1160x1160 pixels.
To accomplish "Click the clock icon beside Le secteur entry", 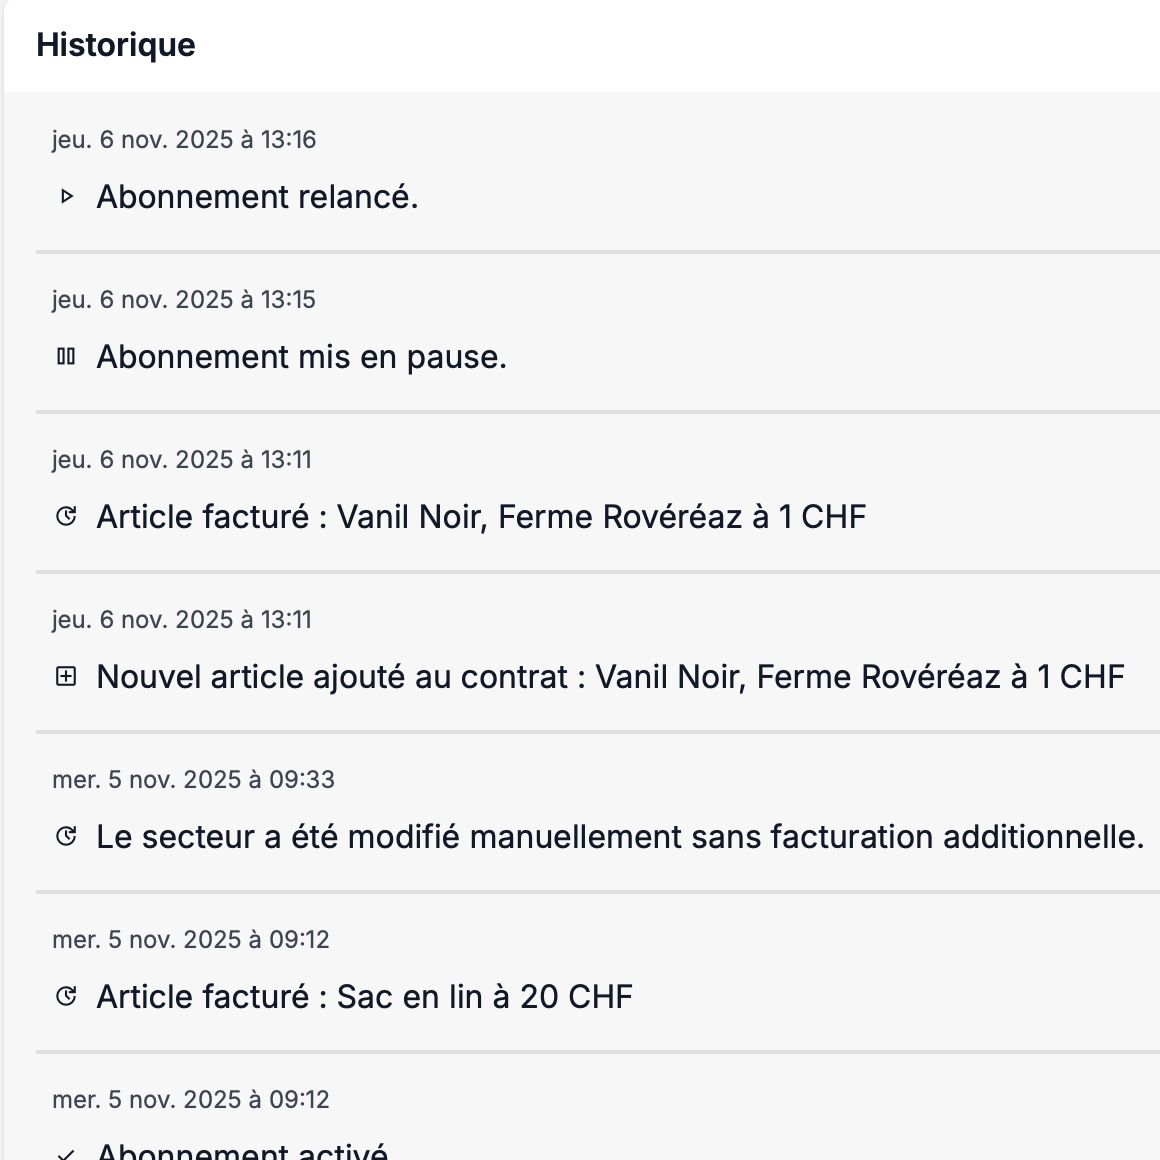I will click(66, 837).
